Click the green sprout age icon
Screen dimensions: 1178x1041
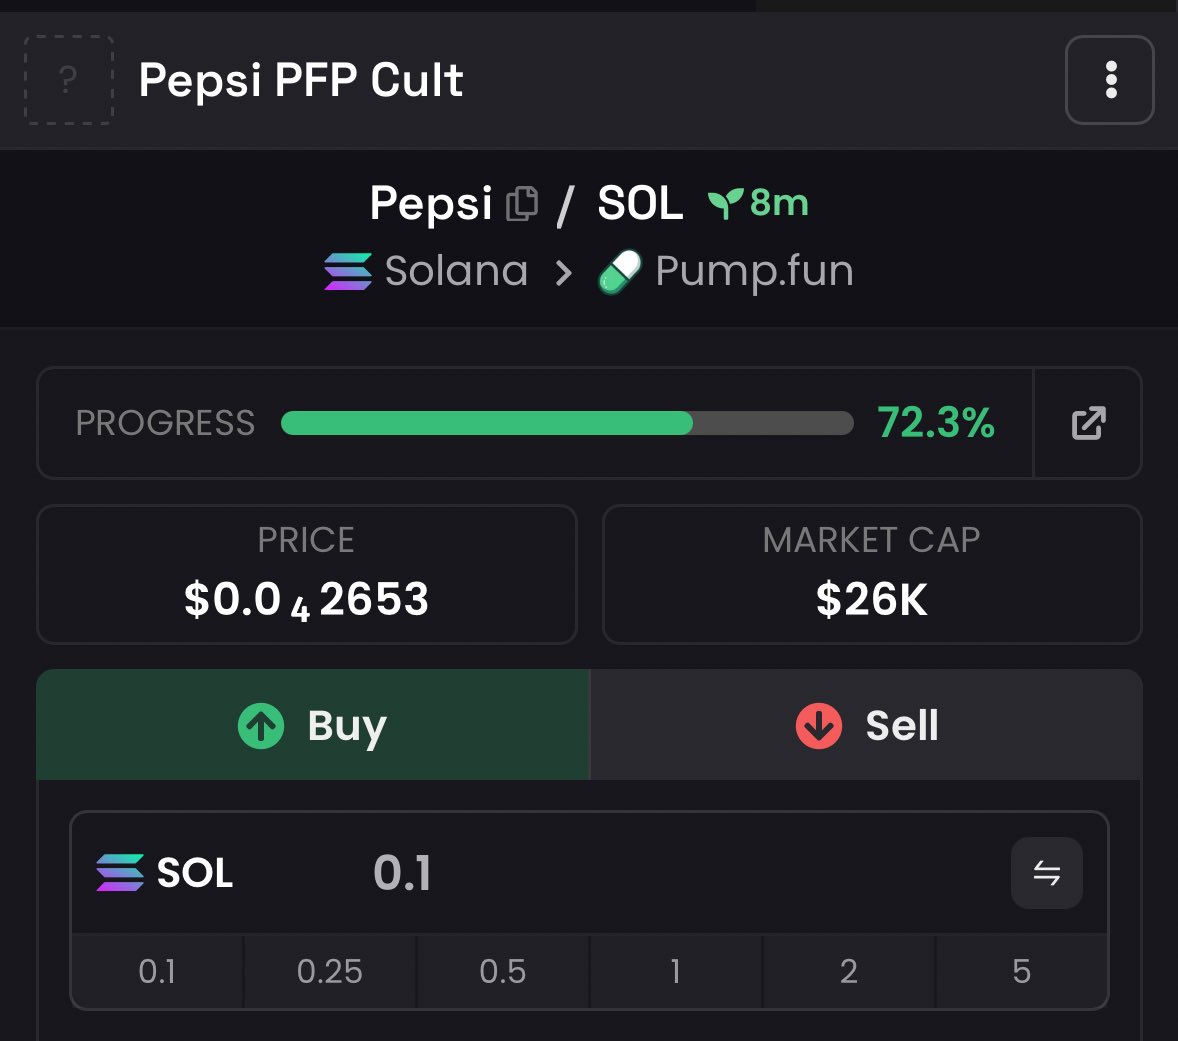coord(724,204)
